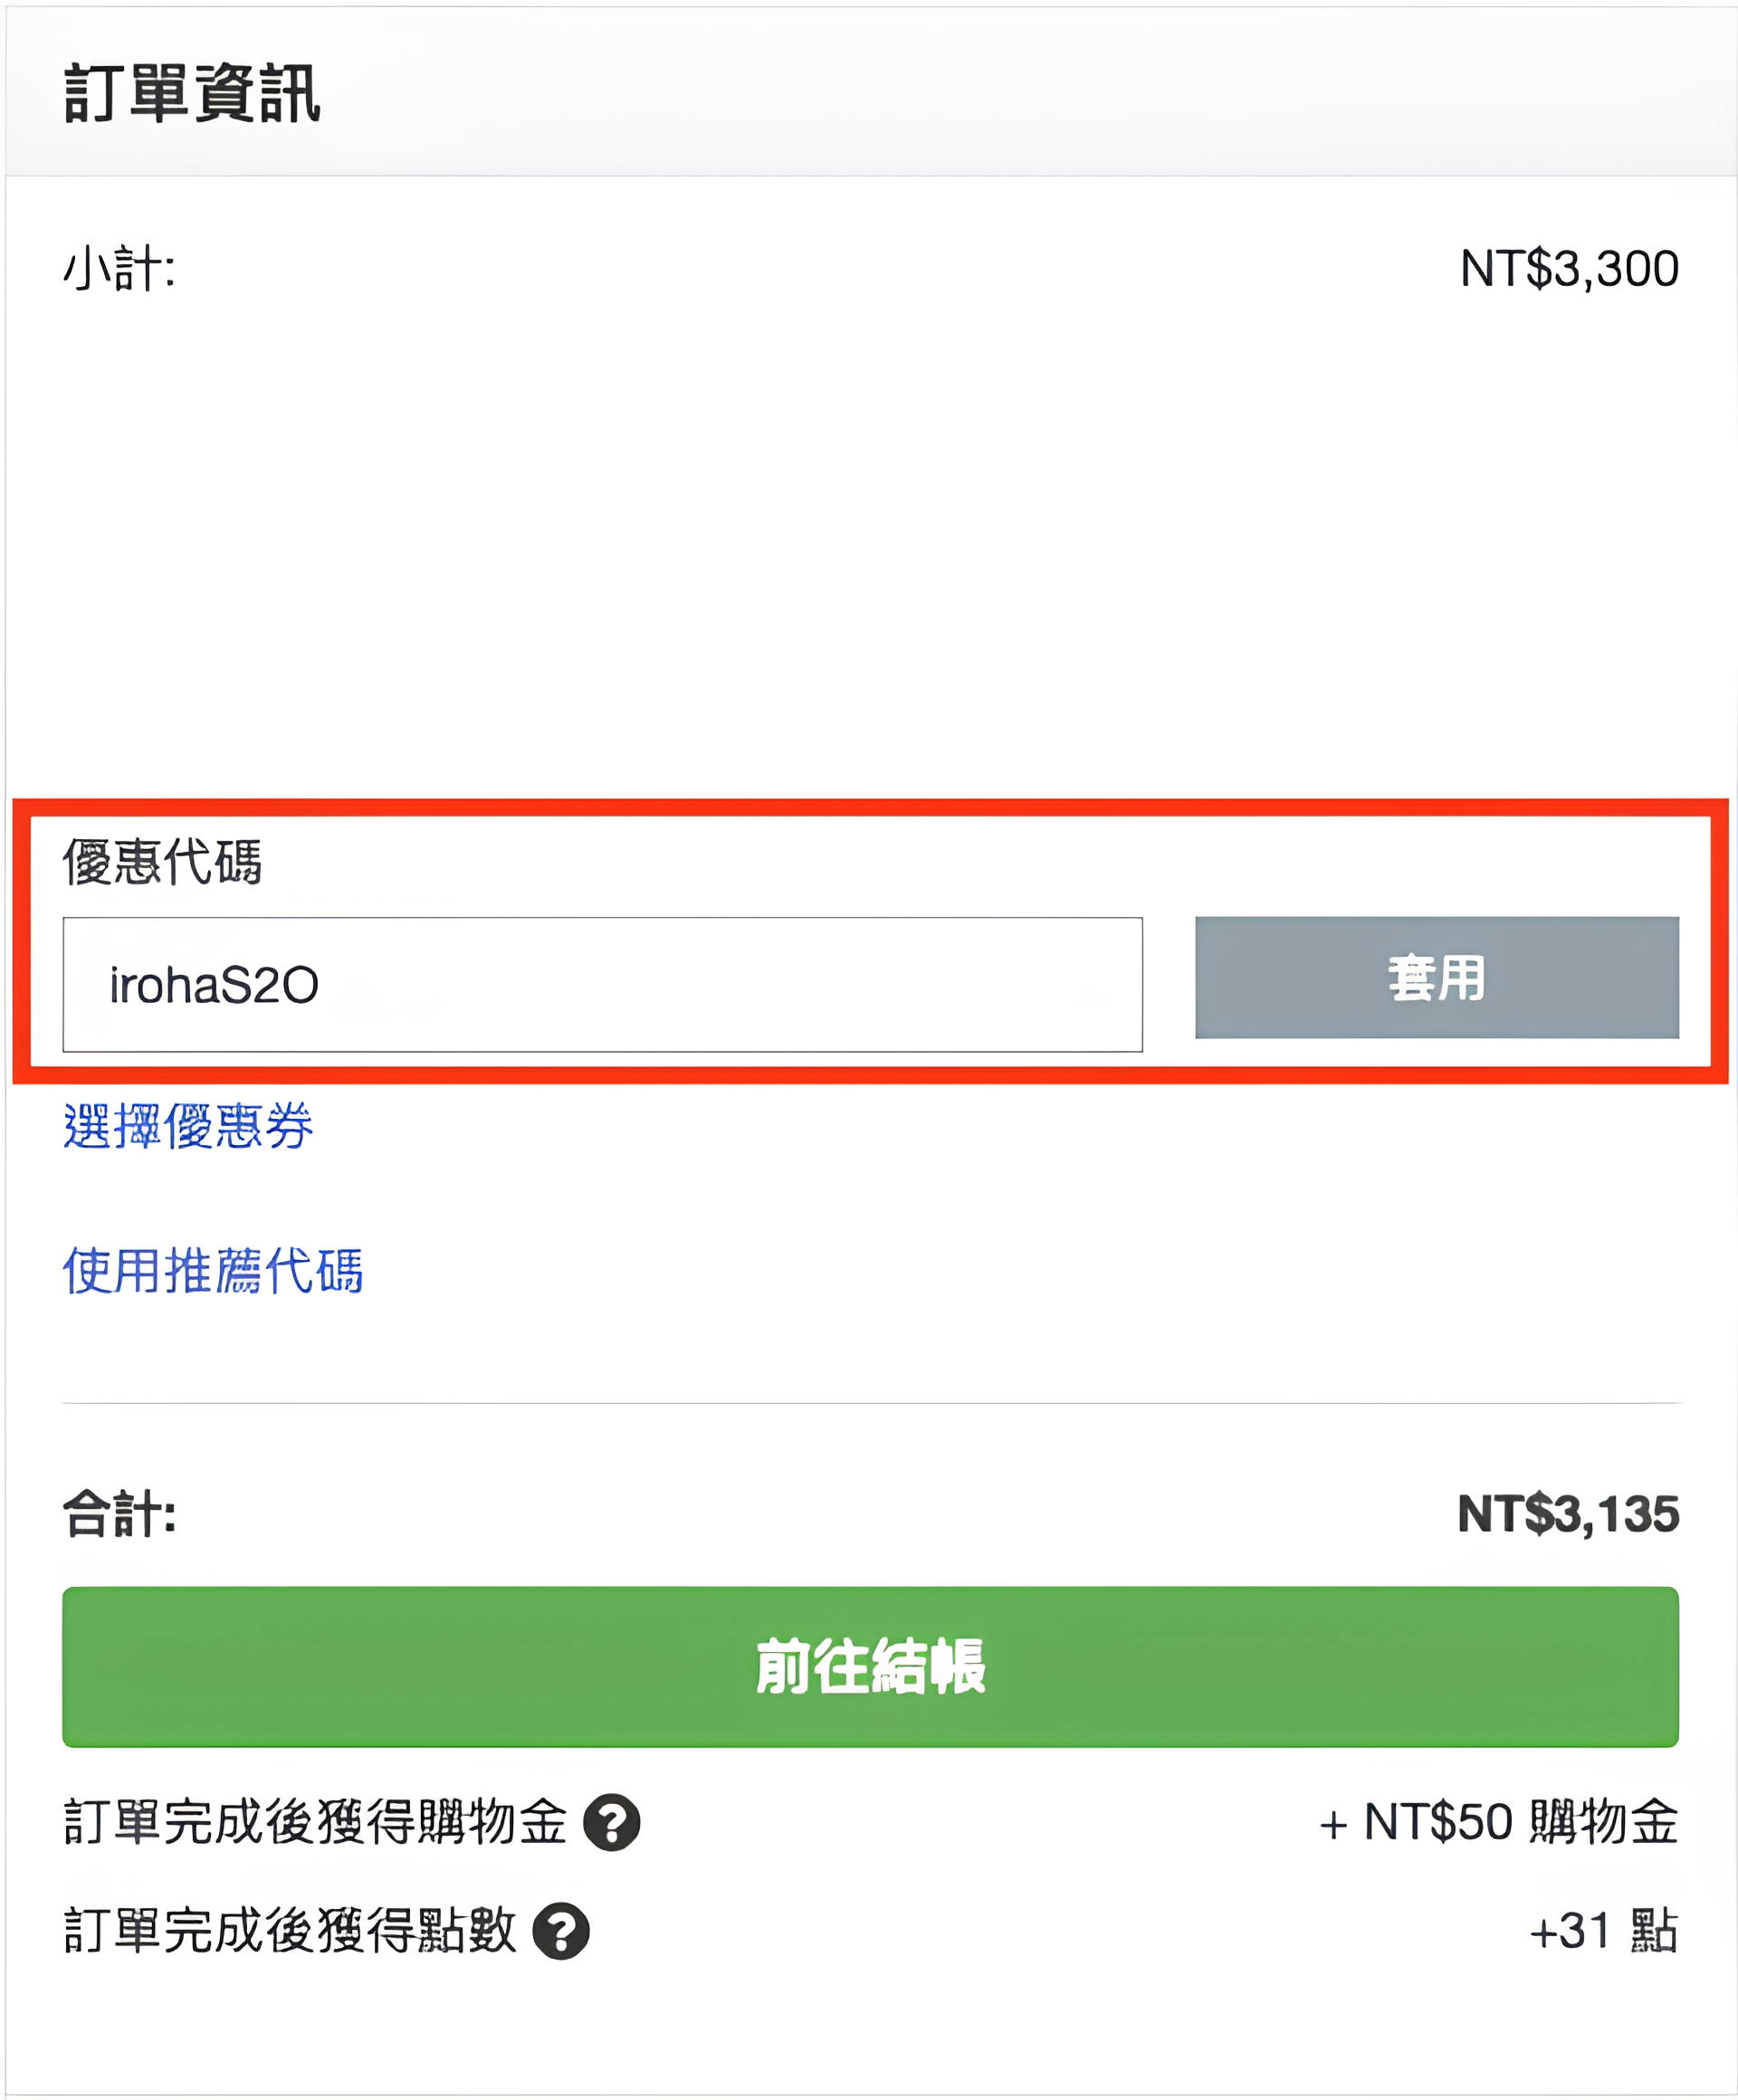Image resolution: width=1738 pixels, height=2100 pixels.
Task: Click the help icon beside 訂單完成後獲得購物金
Action: tap(611, 1822)
